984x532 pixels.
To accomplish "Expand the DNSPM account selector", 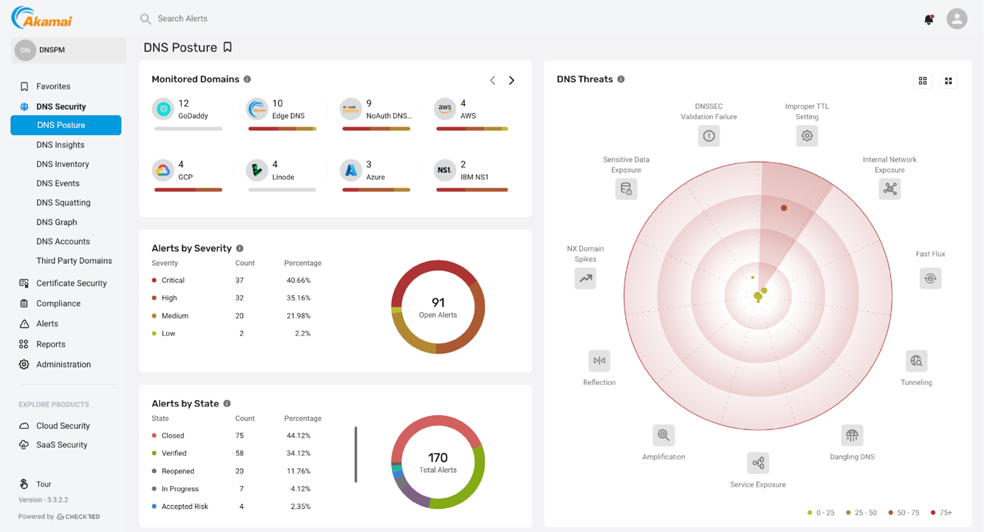I will click(x=68, y=50).
